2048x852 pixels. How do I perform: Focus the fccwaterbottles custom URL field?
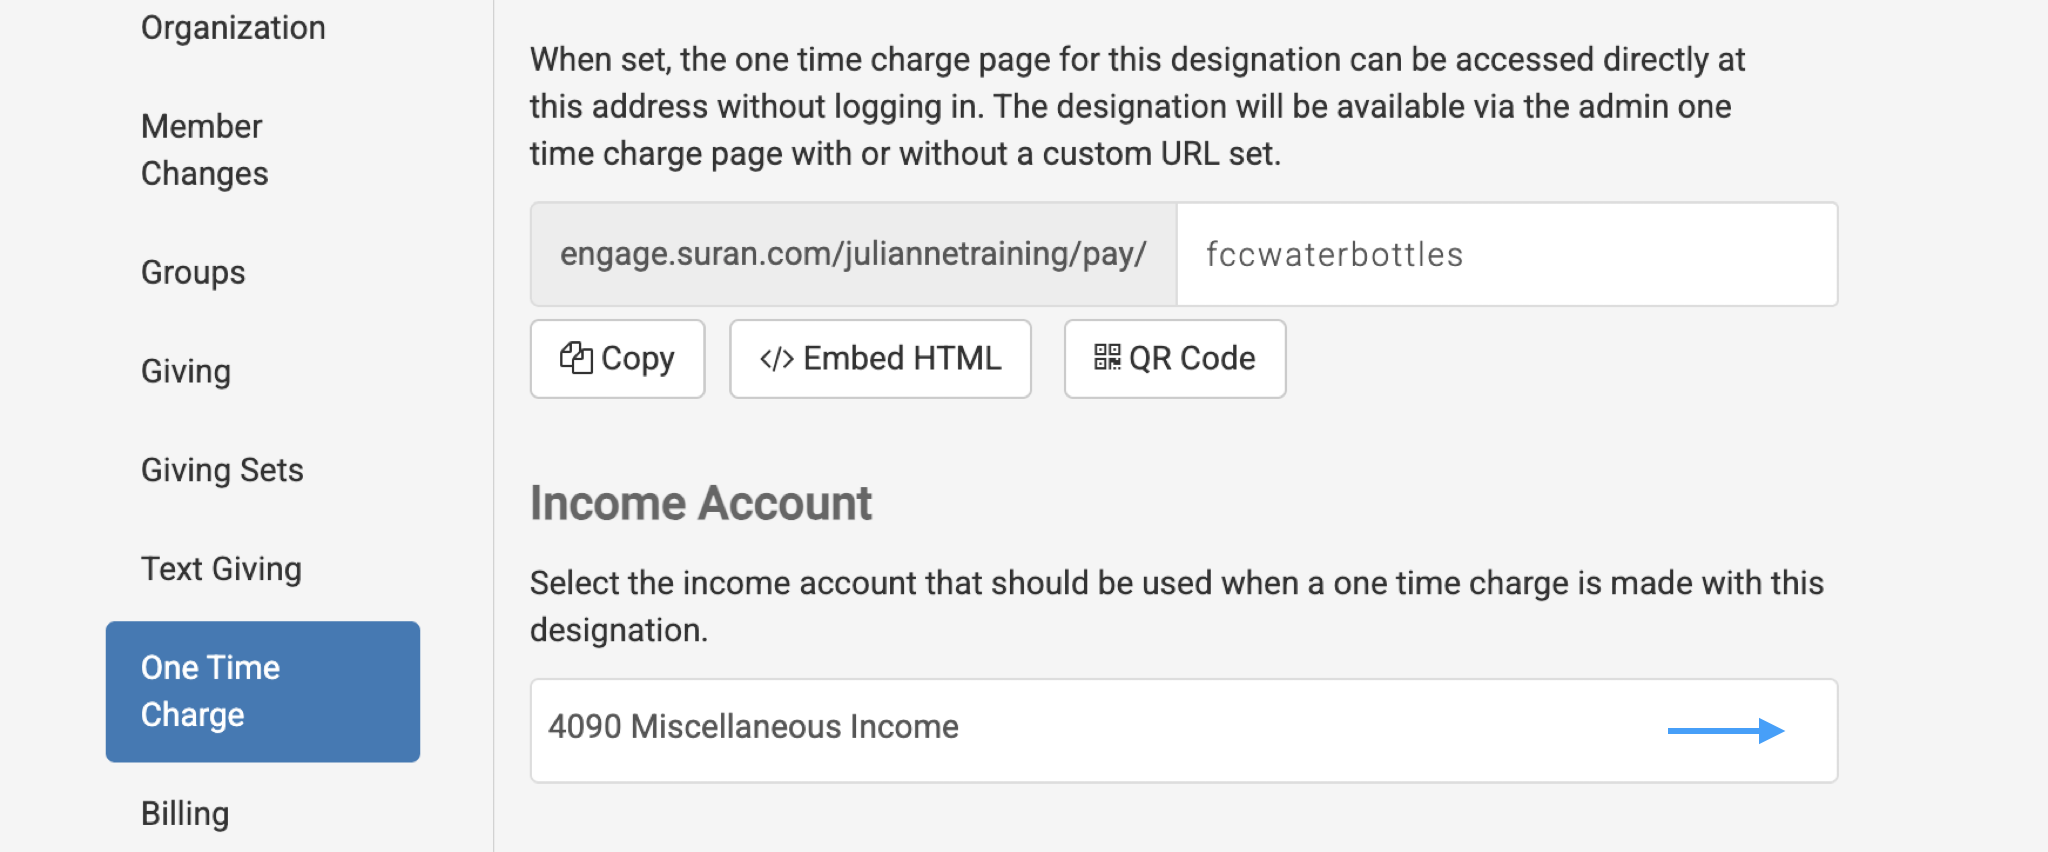click(1506, 255)
